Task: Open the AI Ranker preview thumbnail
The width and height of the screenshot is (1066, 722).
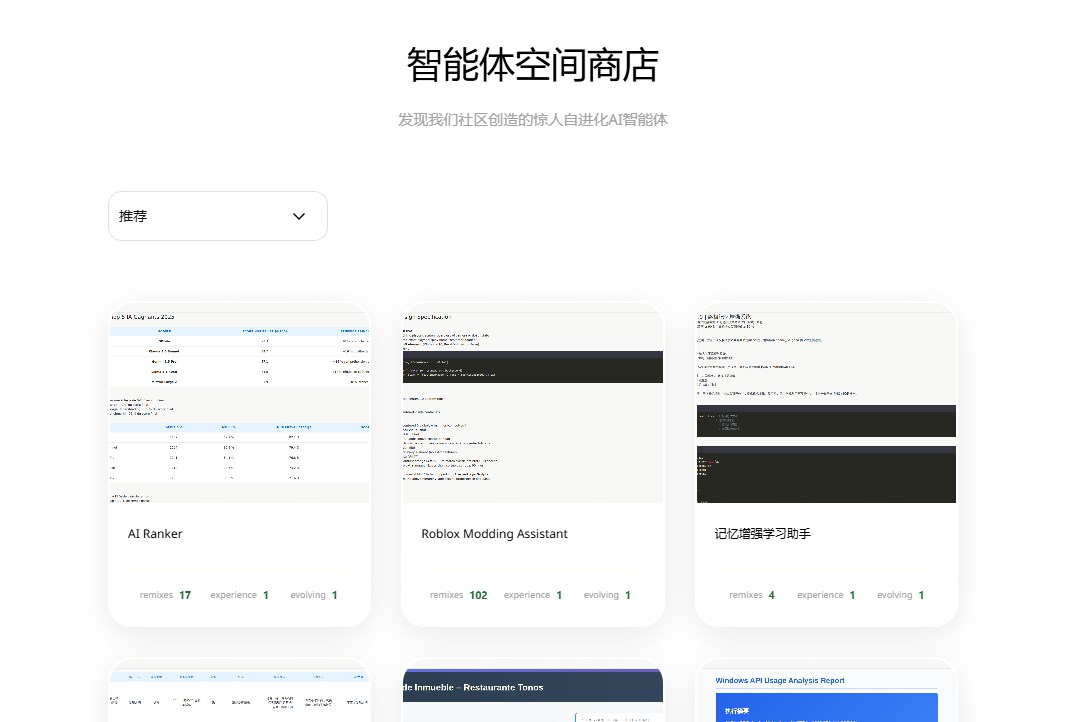Action: 239,407
